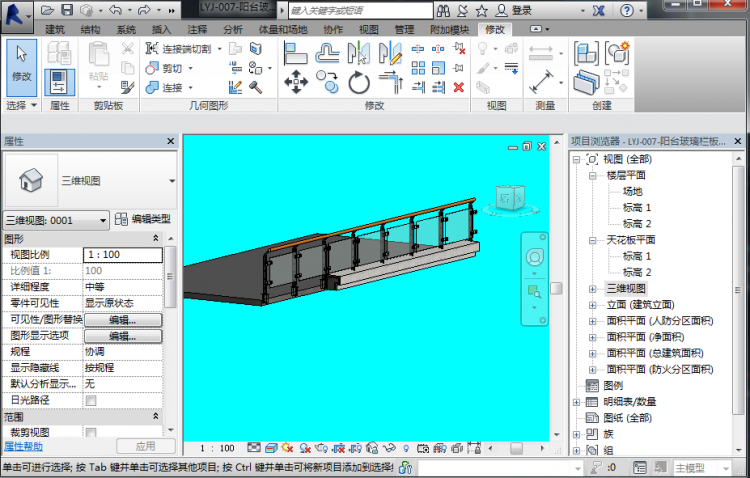Collapse the 楼层平面 tree node
Image resolution: width=750 pixels, height=478 pixels.
(592, 175)
